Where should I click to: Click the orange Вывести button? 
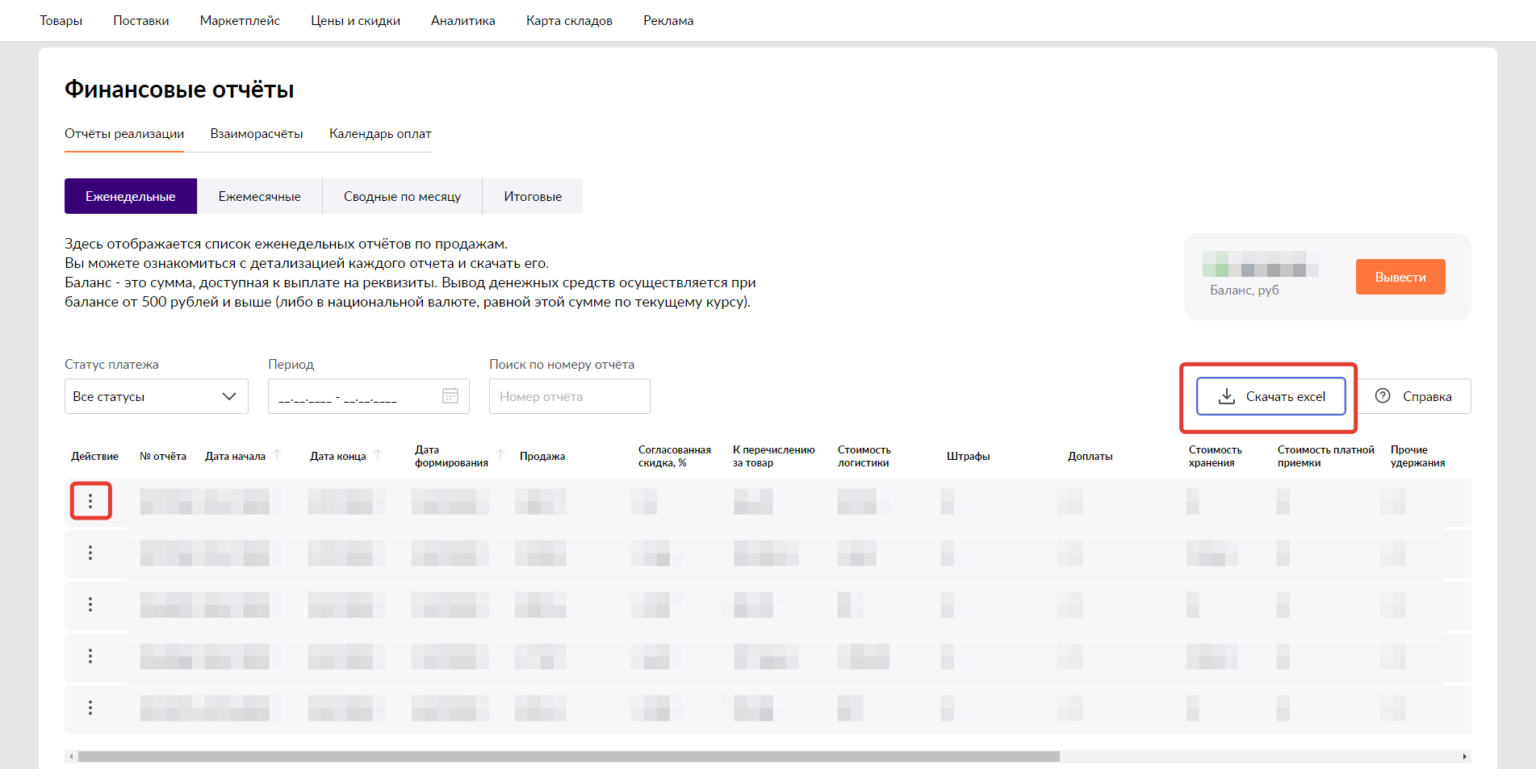pyautogui.click(x=1400, y=277)
